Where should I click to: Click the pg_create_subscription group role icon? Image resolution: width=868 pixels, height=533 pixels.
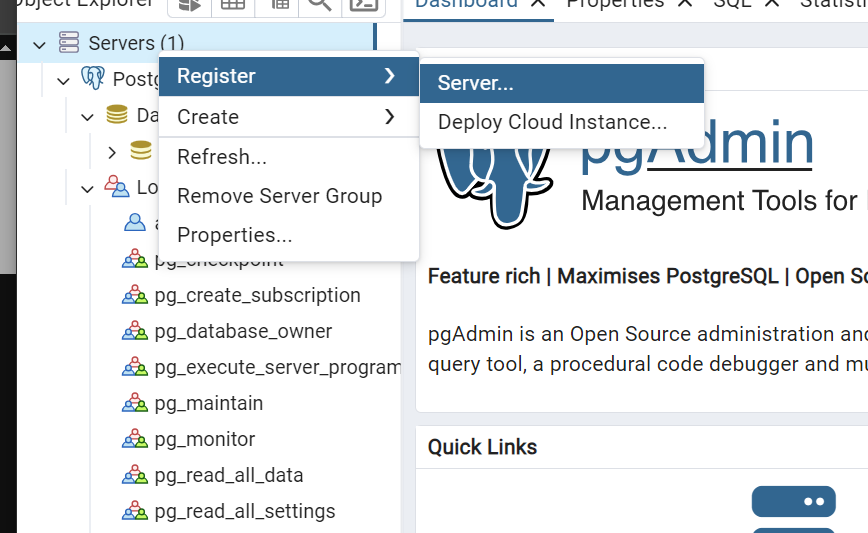tap(135, 295)
